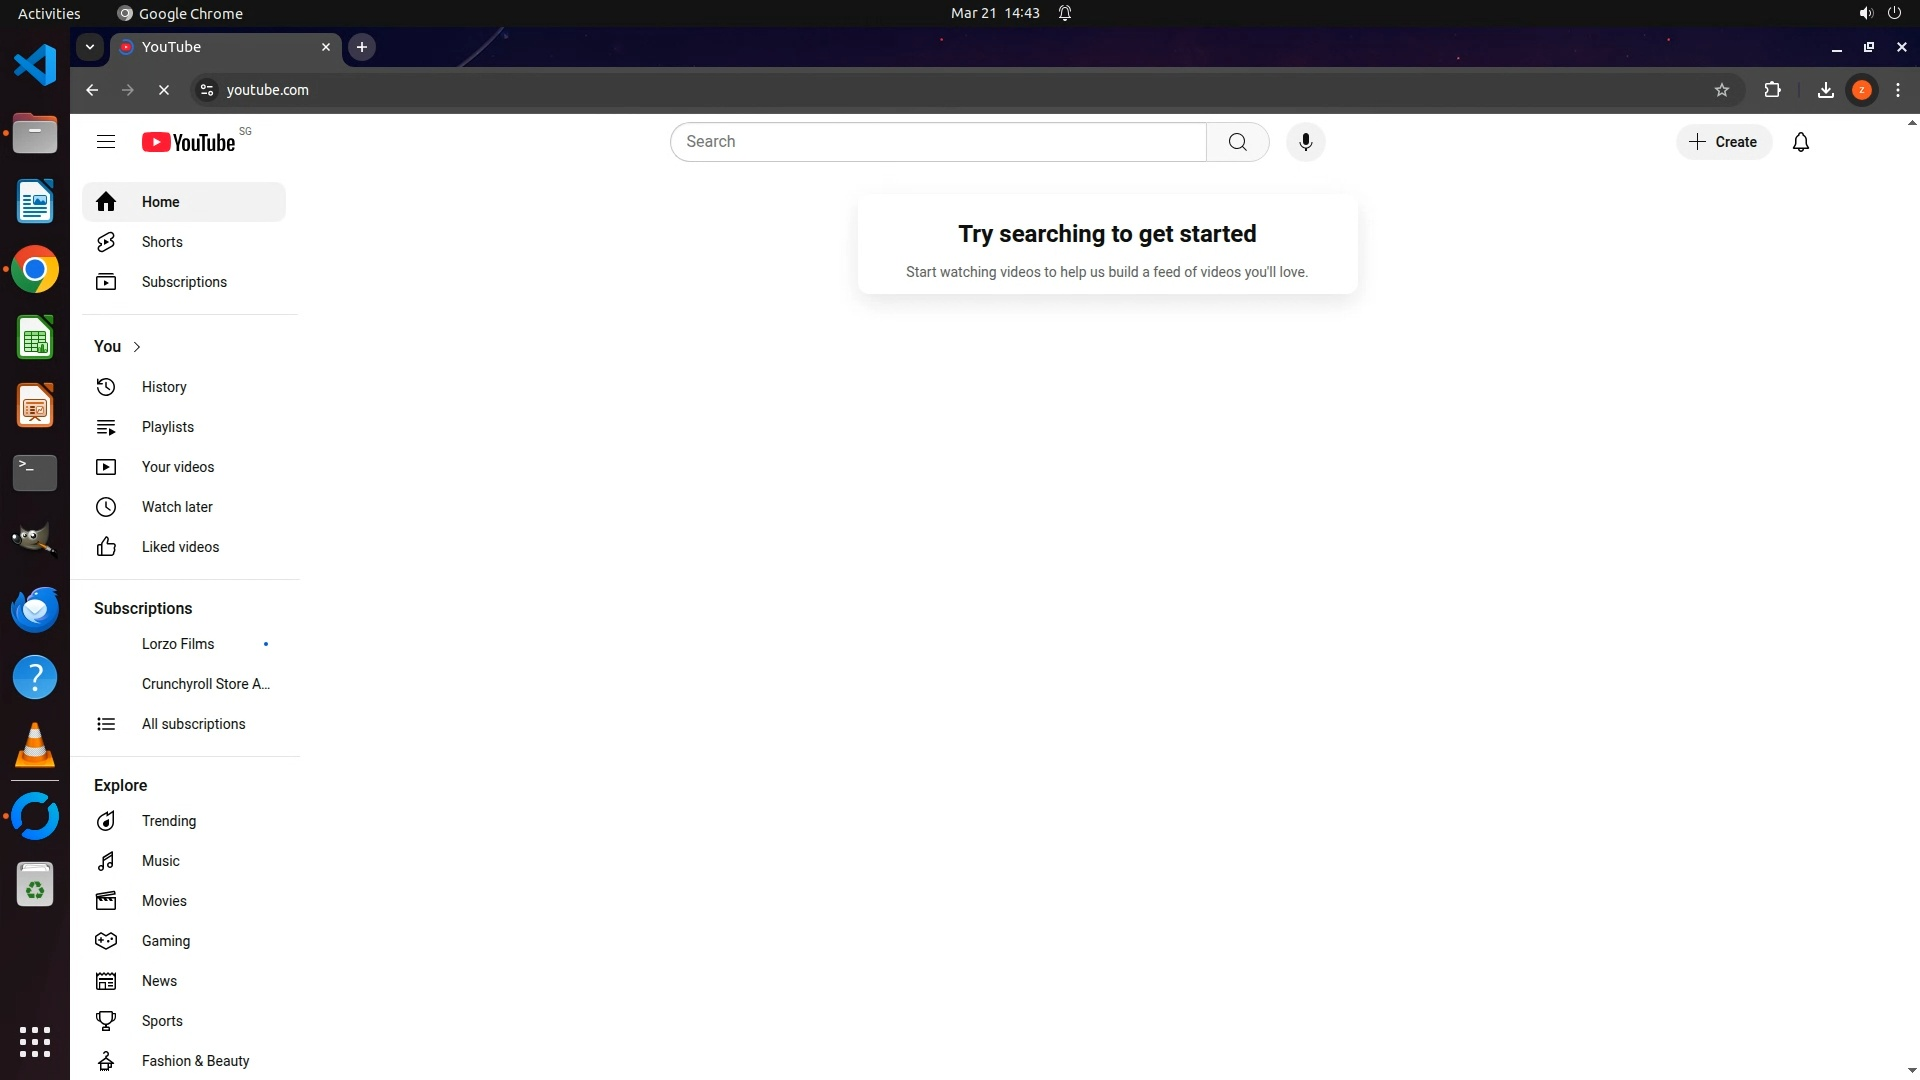The width and height of the screenshot is (1920, 1080).
Task: Launch VLC from the Ubuntu dock
Action: [35, 745]
